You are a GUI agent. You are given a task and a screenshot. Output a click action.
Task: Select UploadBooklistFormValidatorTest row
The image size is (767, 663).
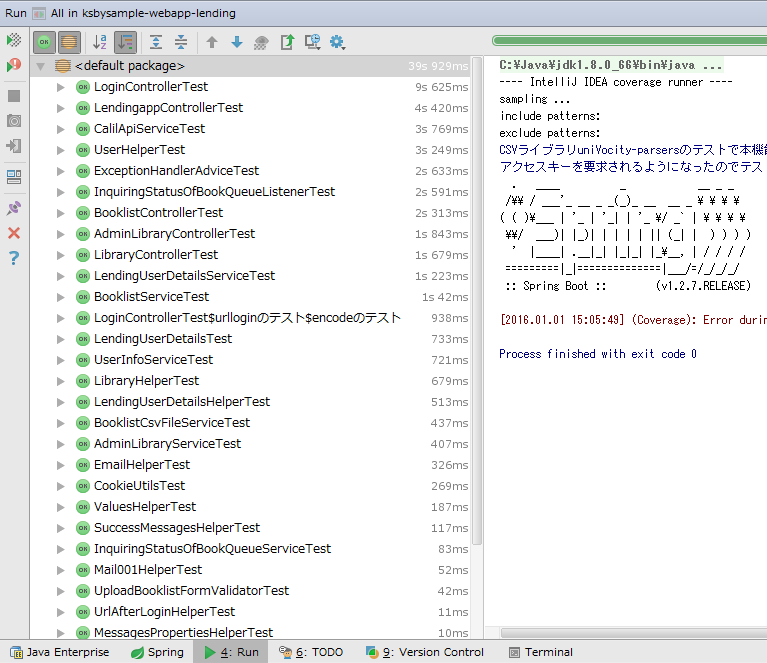click(x=249, y=592)
